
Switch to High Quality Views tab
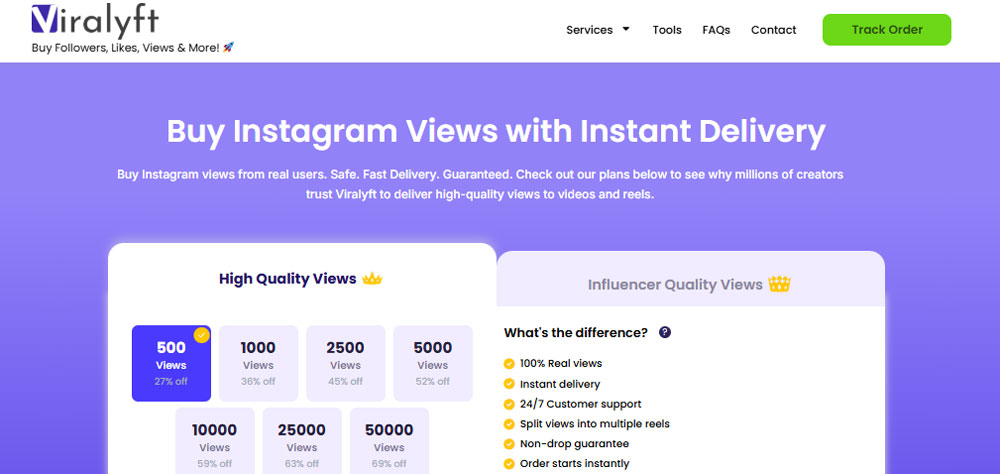click(x=302, y=279)
